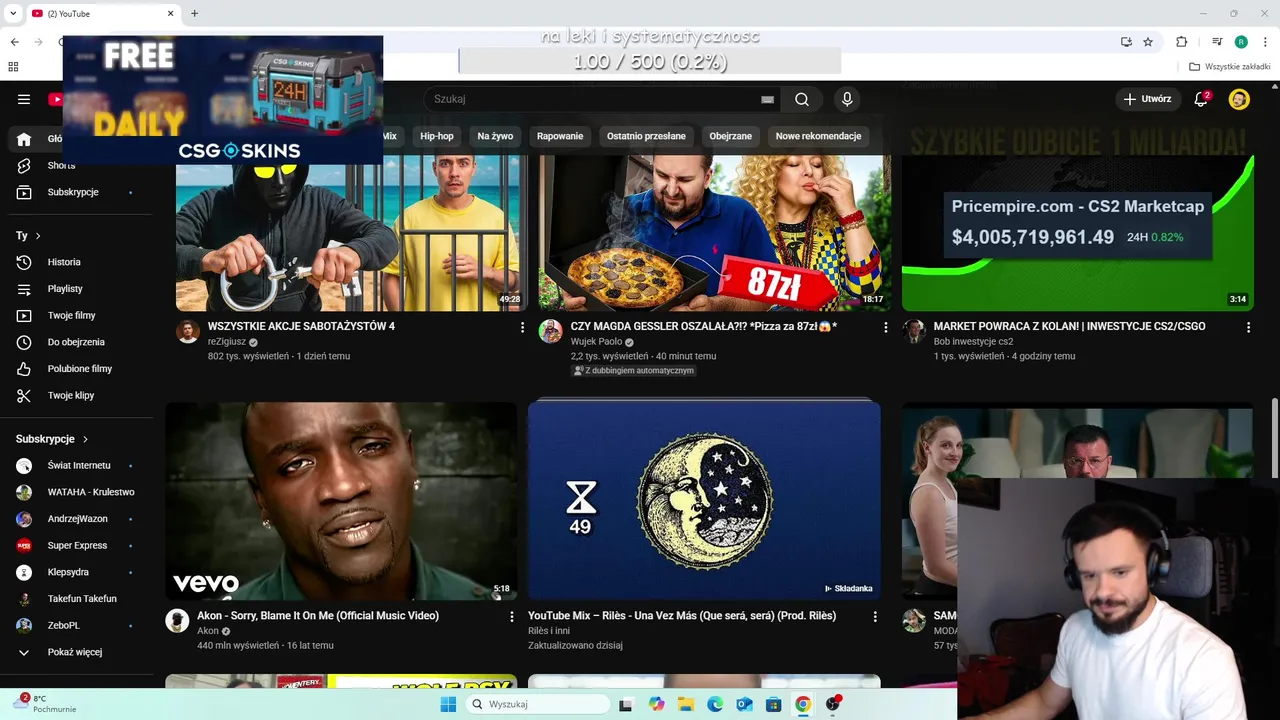This screenshot has width=1280, height=720.
Task: Open Subskrypcje in the sidebar
Action: [x=73, y=192]
